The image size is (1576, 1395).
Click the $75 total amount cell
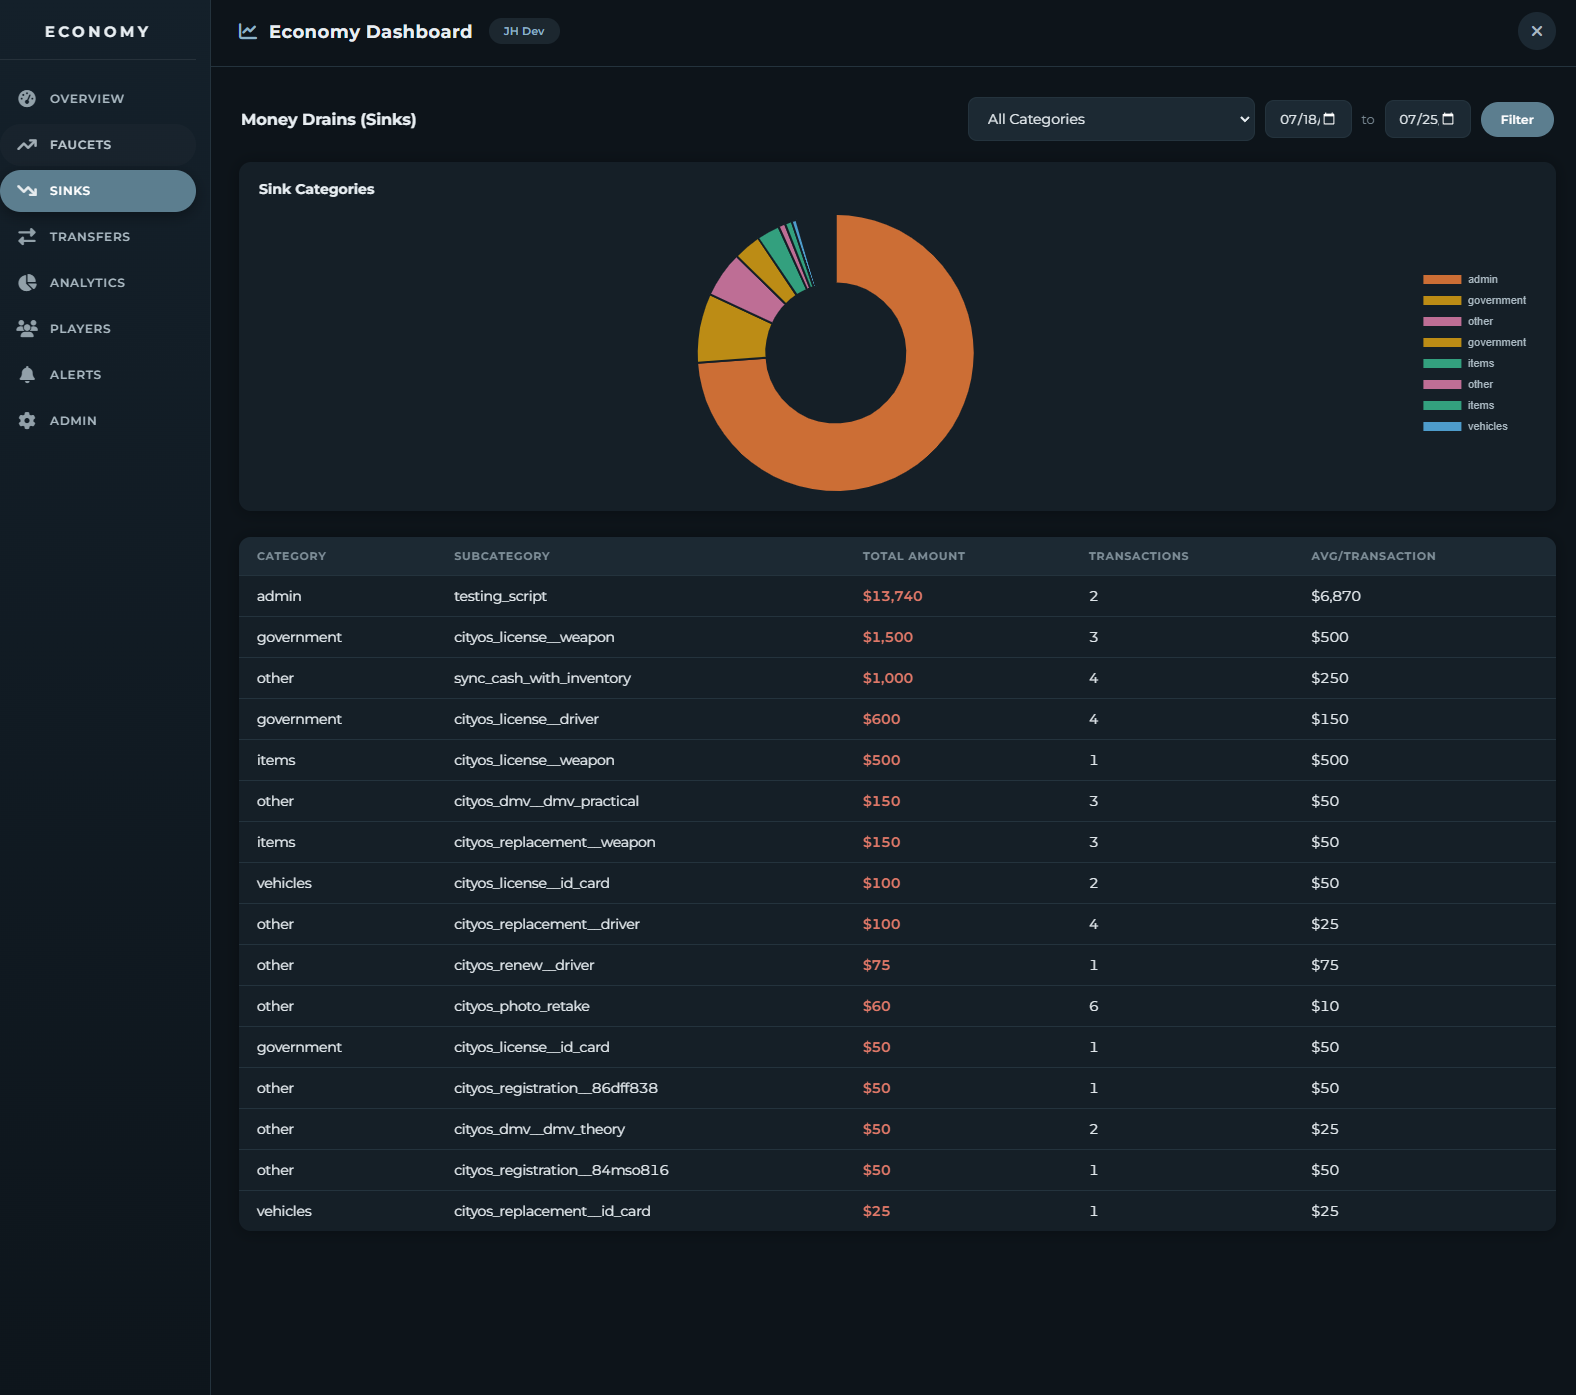tap(877, 965)
